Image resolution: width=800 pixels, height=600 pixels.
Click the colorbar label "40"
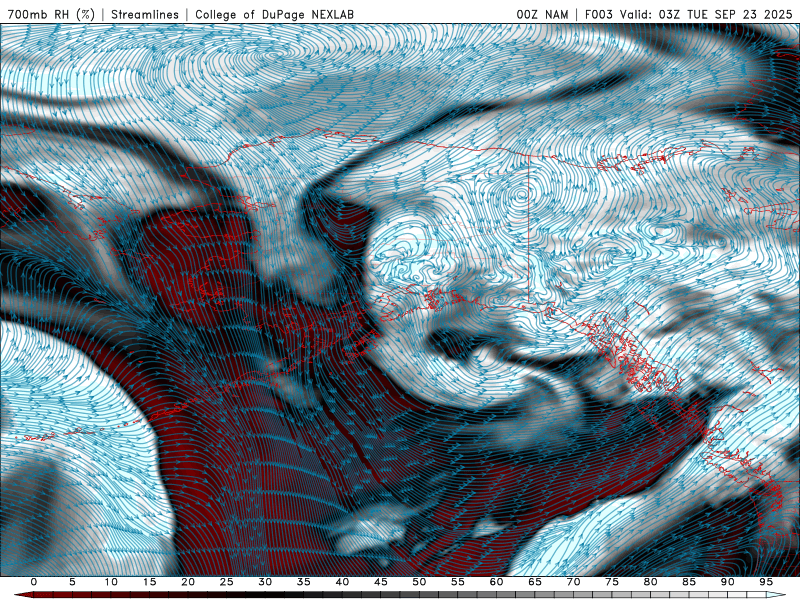[x=342, y=582]
